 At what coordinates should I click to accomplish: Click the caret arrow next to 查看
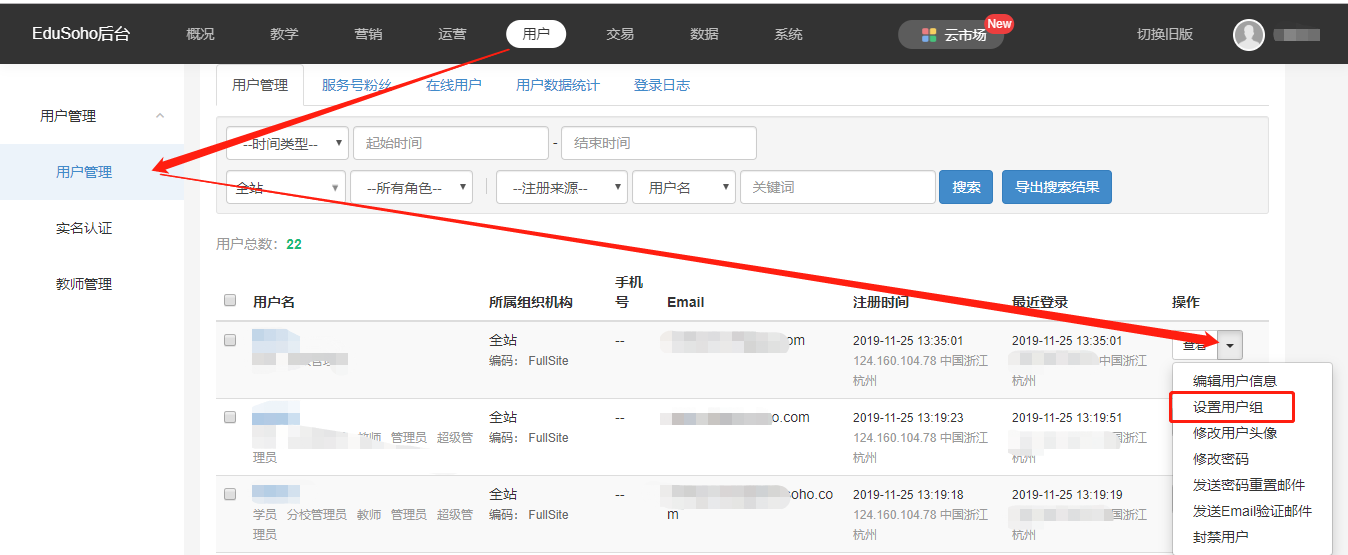pos(1230,345)
